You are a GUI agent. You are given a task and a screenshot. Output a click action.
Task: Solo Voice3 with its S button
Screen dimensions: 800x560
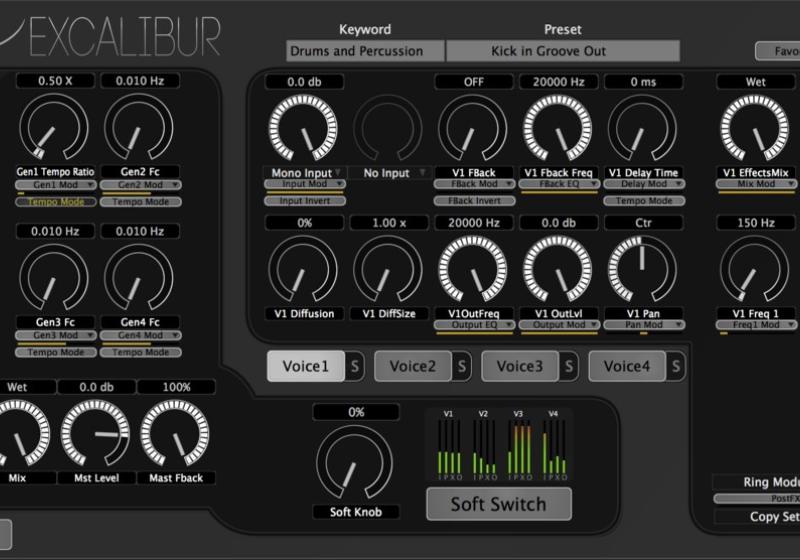pos(569,366)
